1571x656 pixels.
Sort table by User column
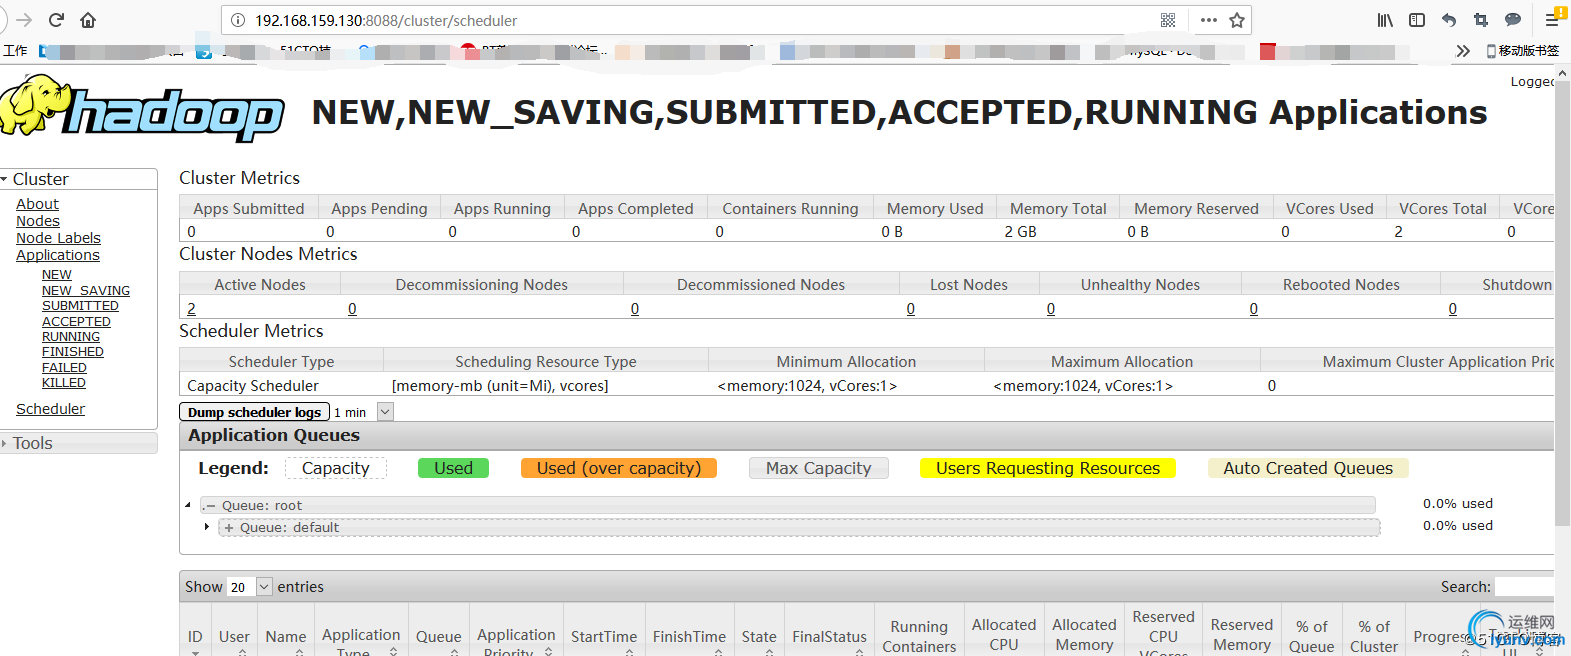click(x=234, y=637)
